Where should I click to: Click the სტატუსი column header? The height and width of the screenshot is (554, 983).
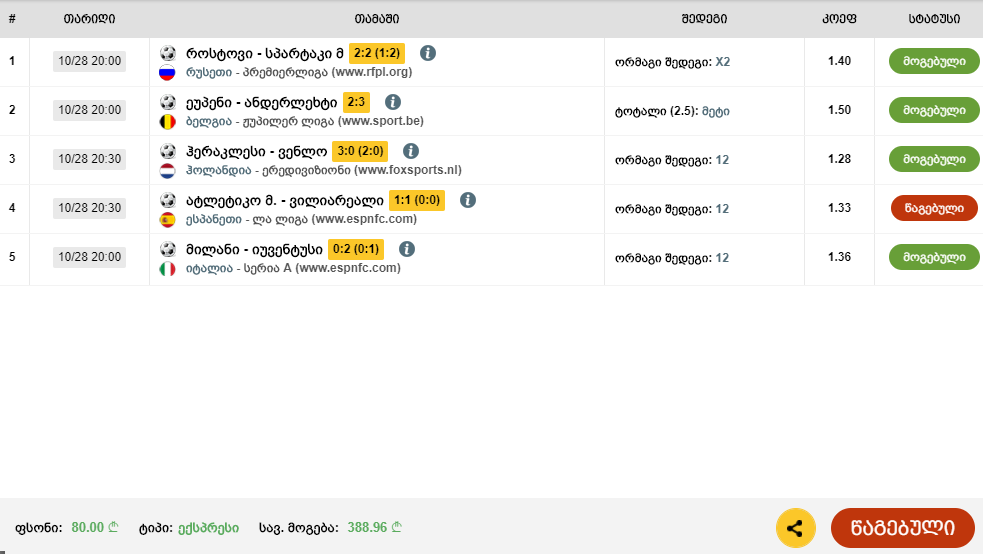point(934,19)
